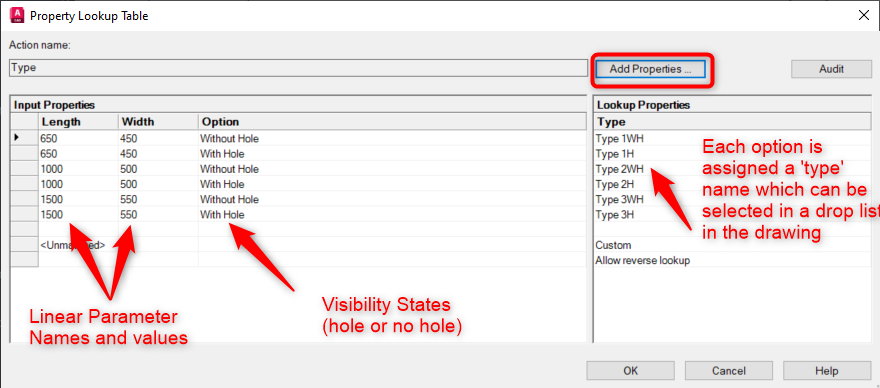Select Without Hole option in the first row
880x388 pixels.
[x=392, y=138]
